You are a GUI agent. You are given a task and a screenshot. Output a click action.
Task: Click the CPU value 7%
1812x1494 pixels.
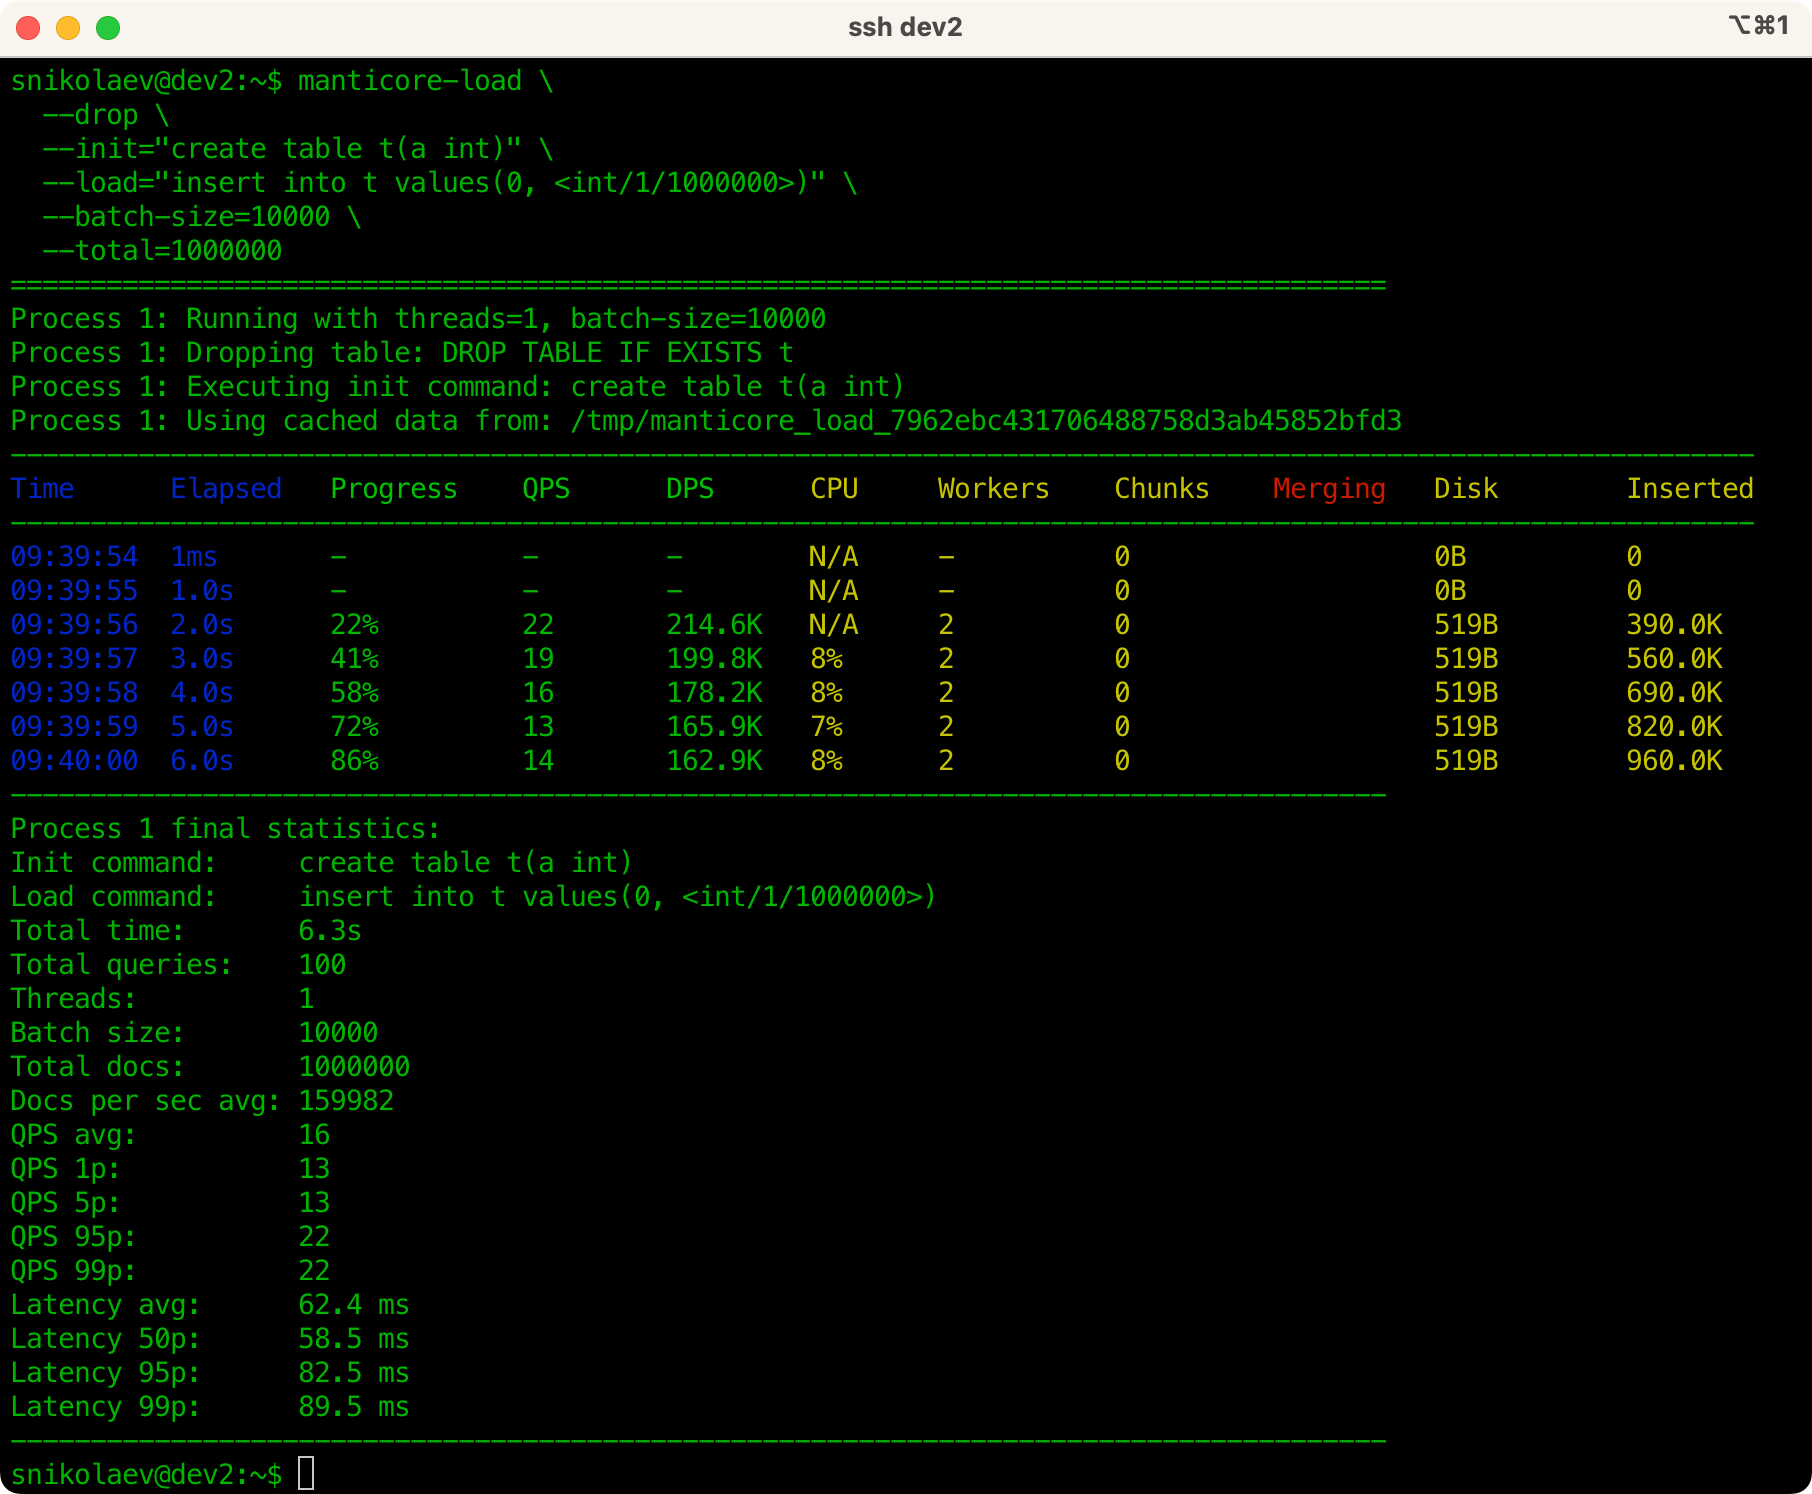coord(826,727)
